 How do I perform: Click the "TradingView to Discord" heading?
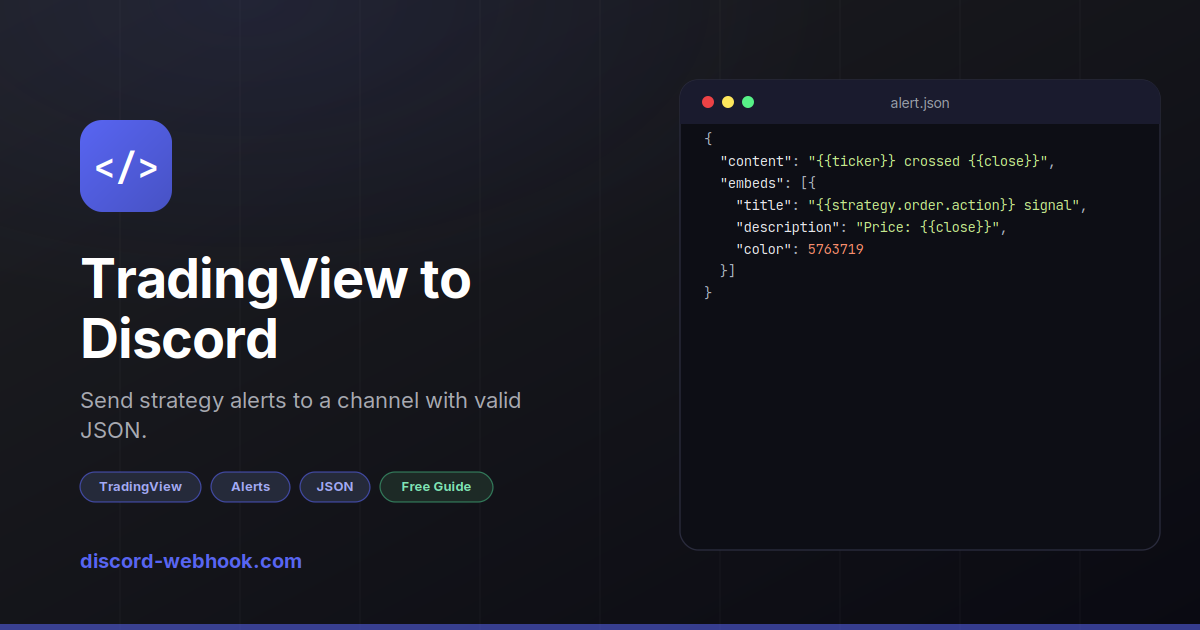[x=276, y=308]
